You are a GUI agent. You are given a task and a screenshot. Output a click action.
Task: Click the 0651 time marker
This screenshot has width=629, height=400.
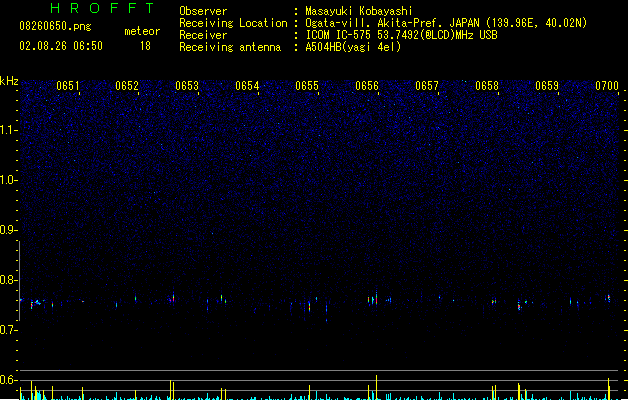(x=67, y=86)
